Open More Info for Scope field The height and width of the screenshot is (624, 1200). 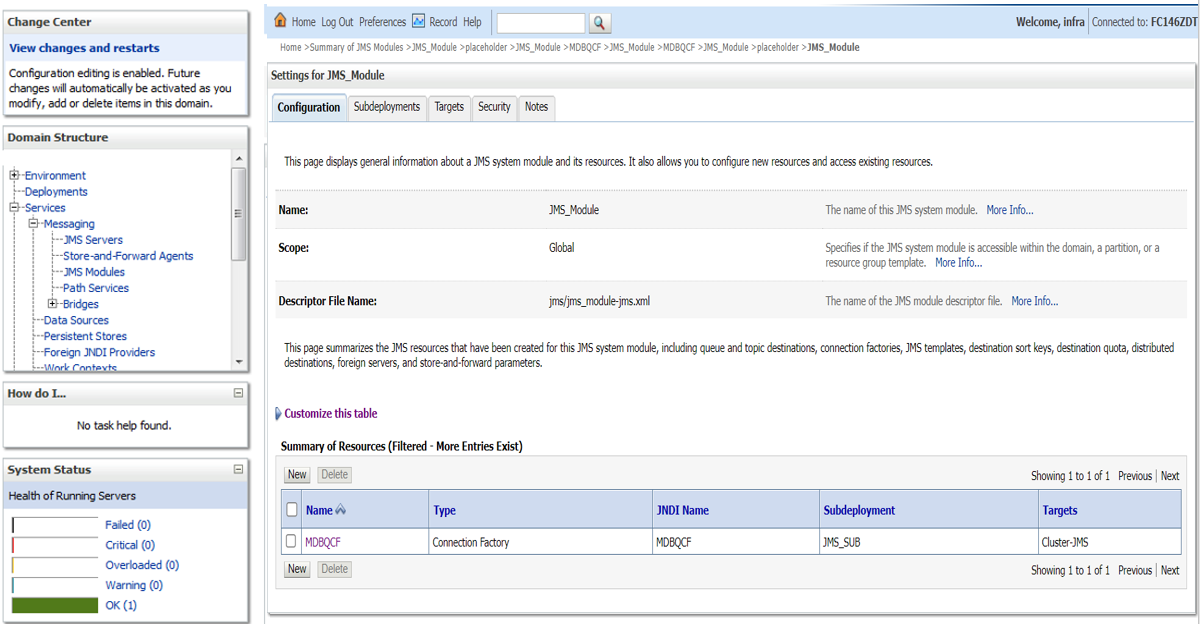pos(958,262)
